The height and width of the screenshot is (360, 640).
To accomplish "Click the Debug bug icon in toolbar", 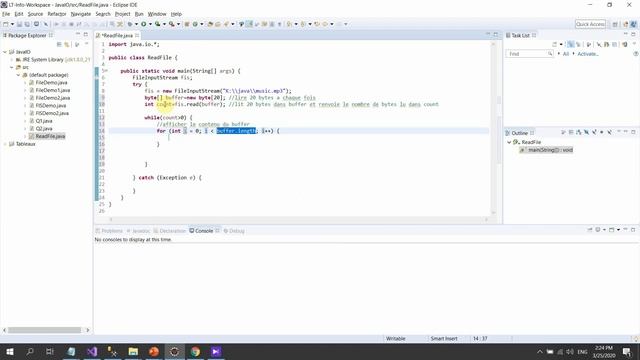I will 130,24.
